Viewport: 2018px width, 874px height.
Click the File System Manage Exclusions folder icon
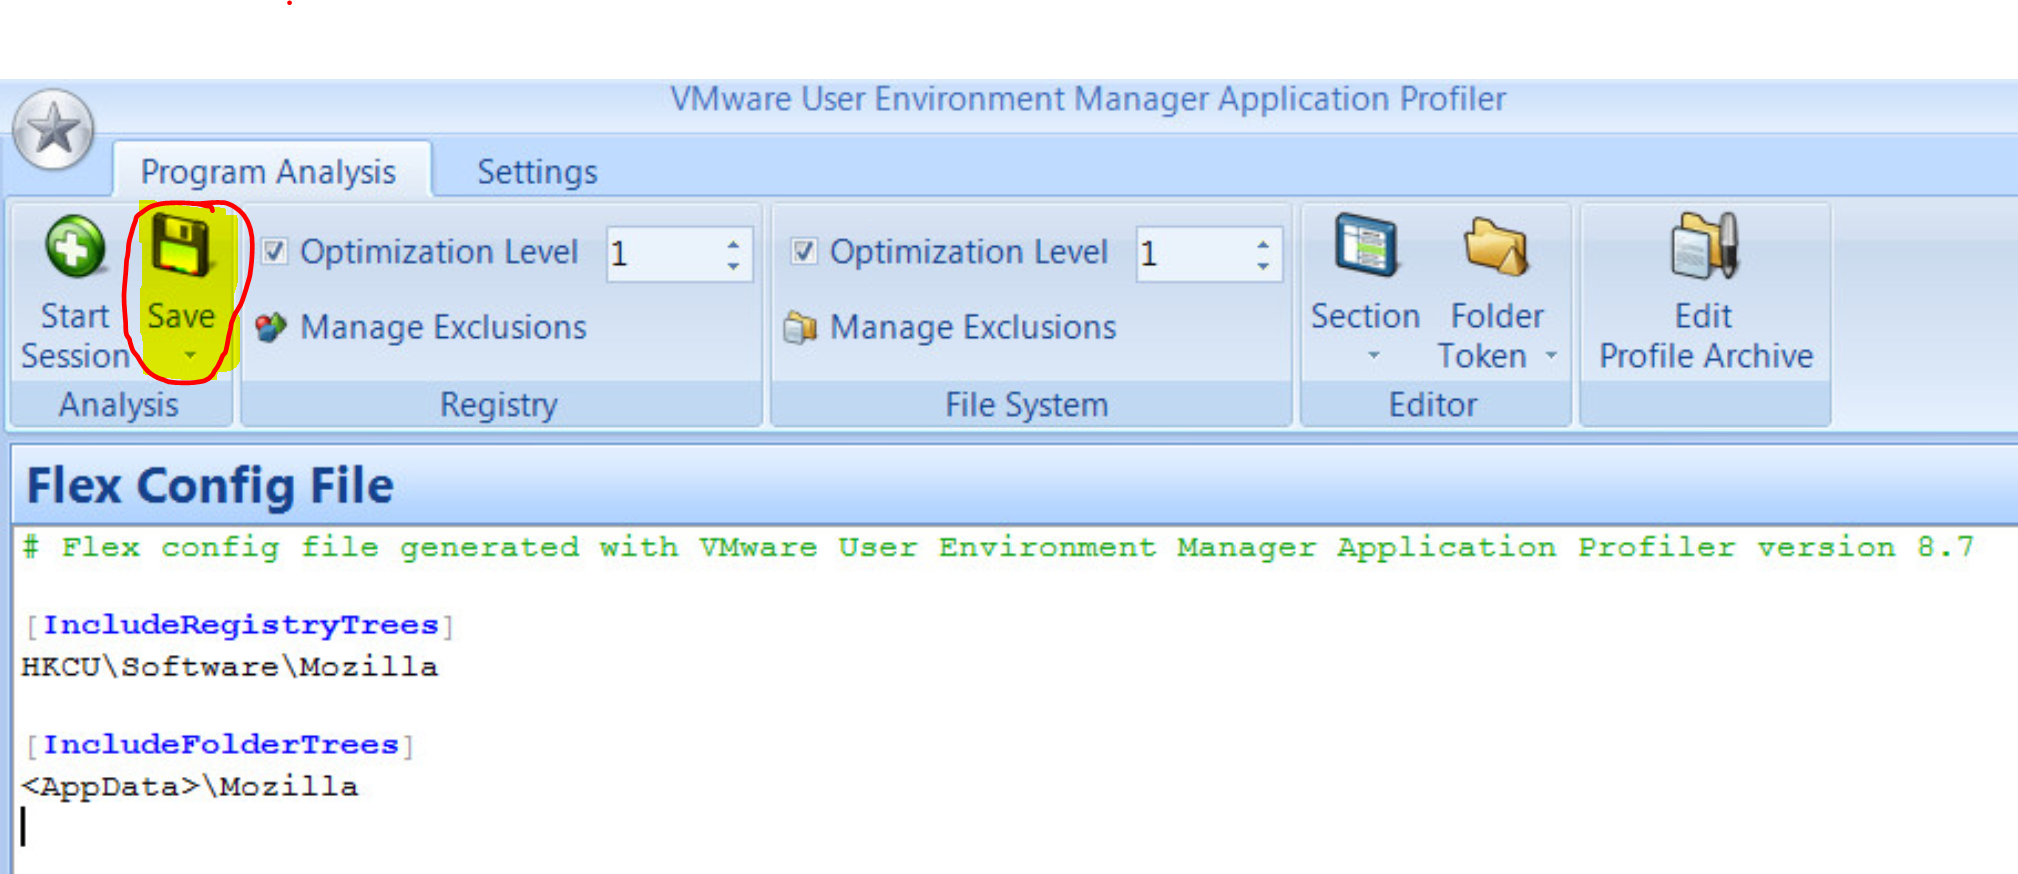pyautogui.click(x=800, y=327)
